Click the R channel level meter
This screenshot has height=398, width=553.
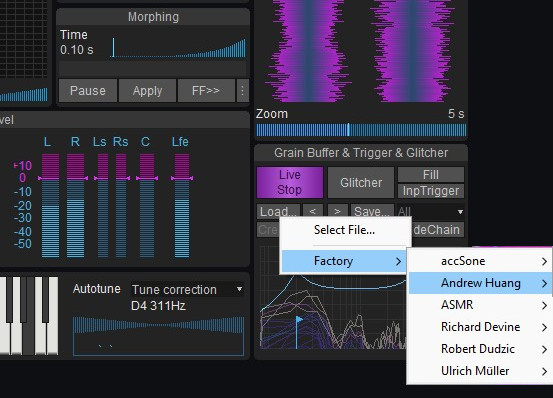(75, 205)
